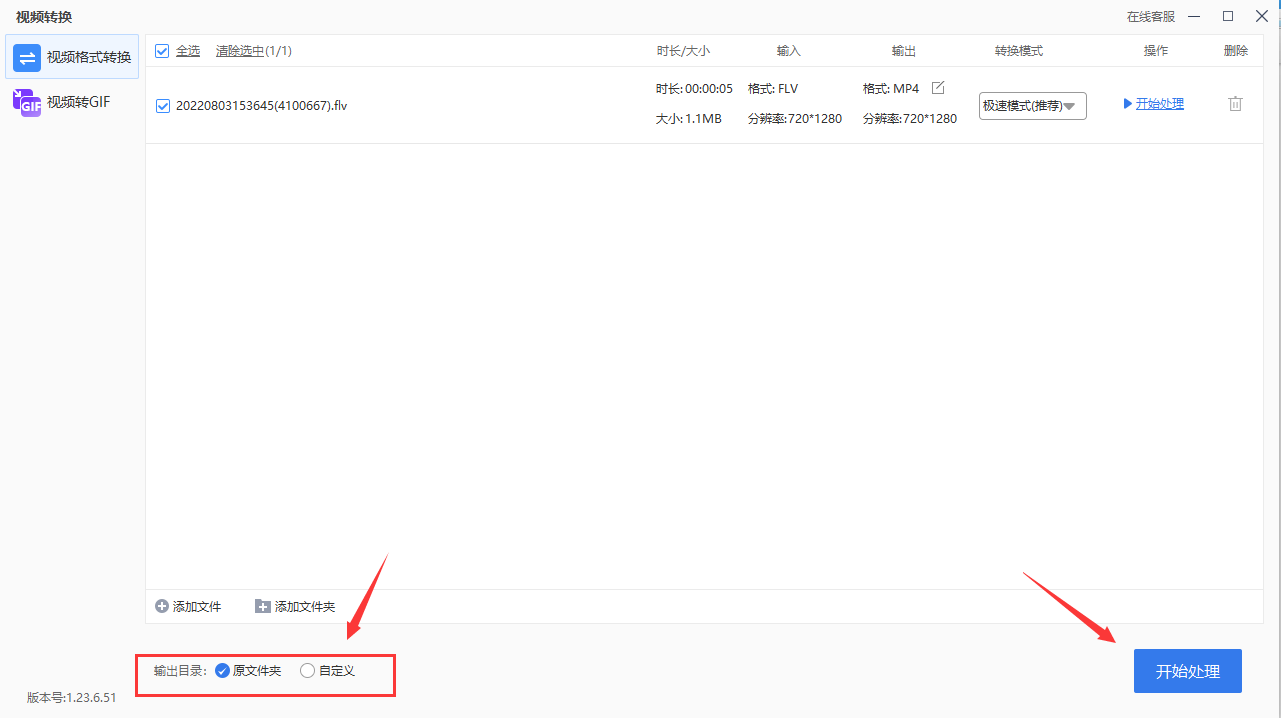Image resolution: width=1281 pixels, height=718 pixels.
Task: Select the 原文件夹 output radio button
Action: point(222,671)
